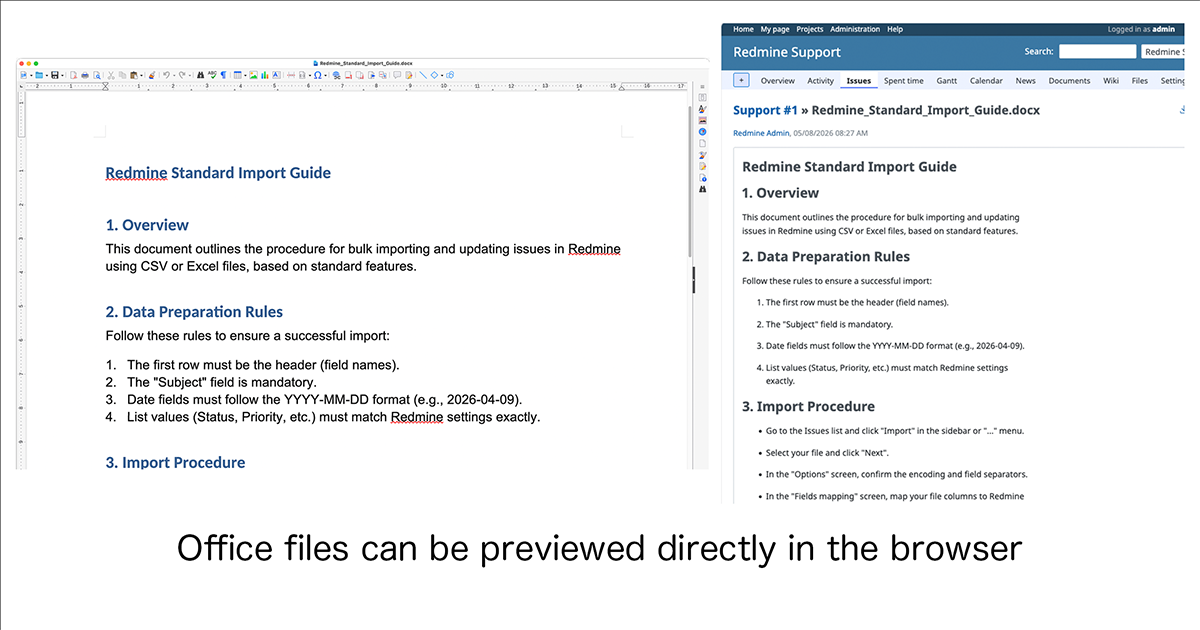
Task: Open sidebar Gallery icon in Writer
Action: tap(702, 120)
